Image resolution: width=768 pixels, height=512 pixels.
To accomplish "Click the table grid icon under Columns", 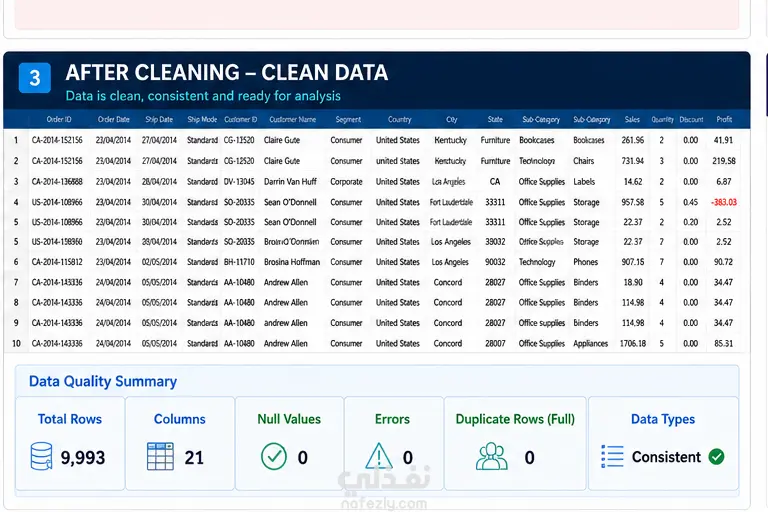I will point(160,456).
